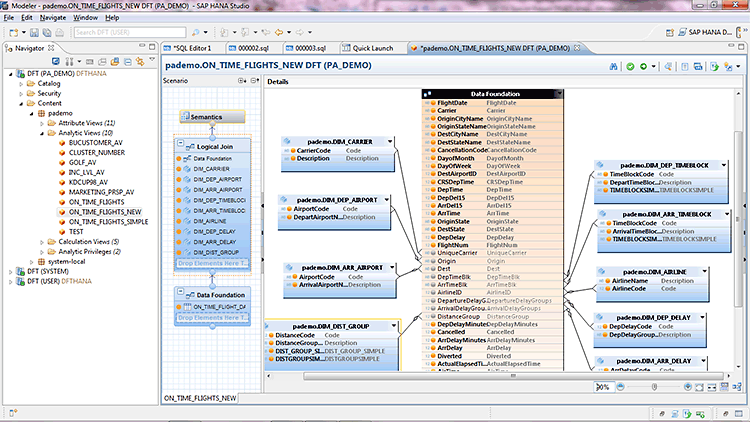Image resolution: width=750 pixels, height=422 pixels.
Task: Click the expand all icon in Scenario header
Action: pos(242,81)
